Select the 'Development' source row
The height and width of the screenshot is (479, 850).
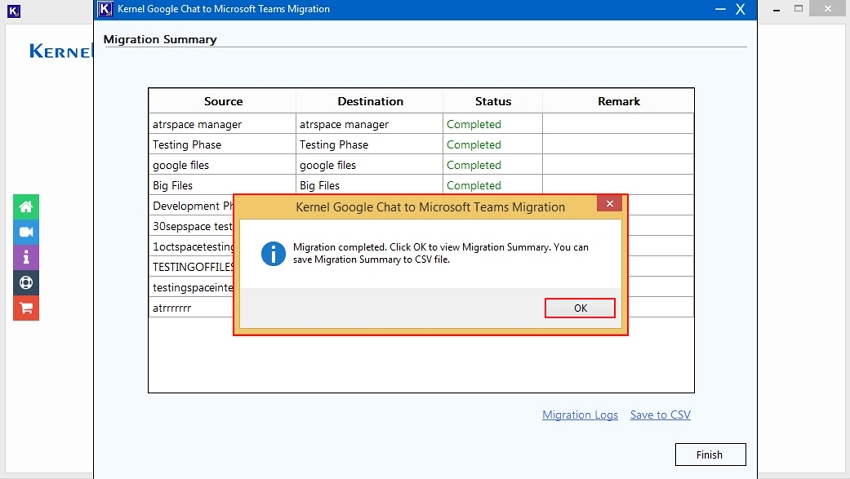coord(191,206)
